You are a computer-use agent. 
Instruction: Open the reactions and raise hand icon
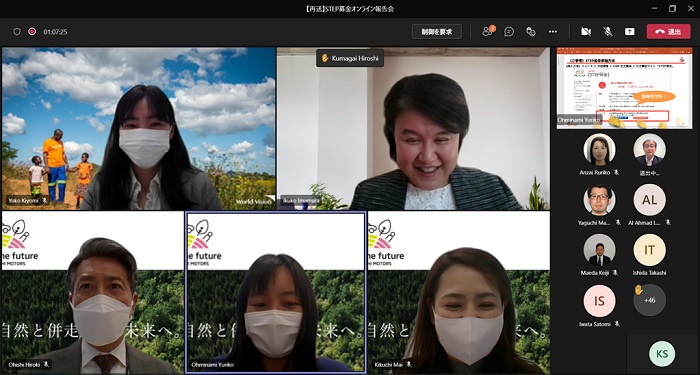click(530, 32)
